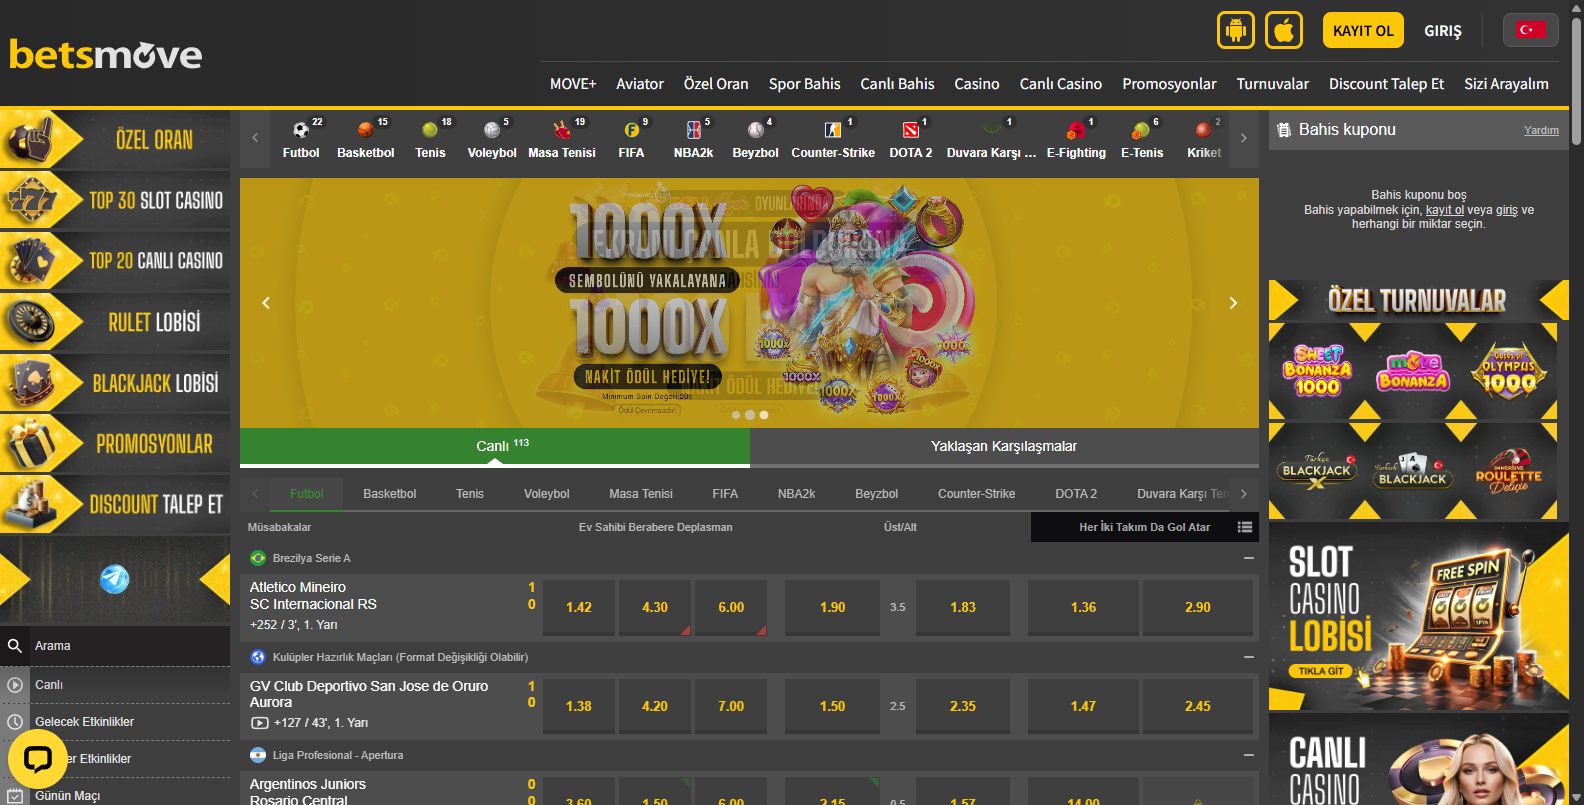Select E-Fighting icon in top carousel
The height and width of the screenshot is (805, 1584).
click(1076, 139)
